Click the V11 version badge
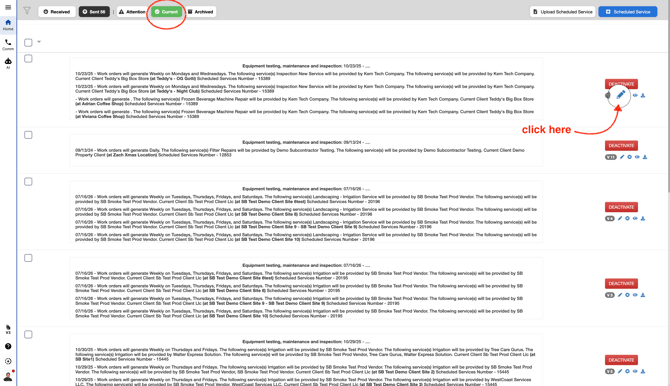The height and width of the screenshot is (386, 670). coord(611,157)
